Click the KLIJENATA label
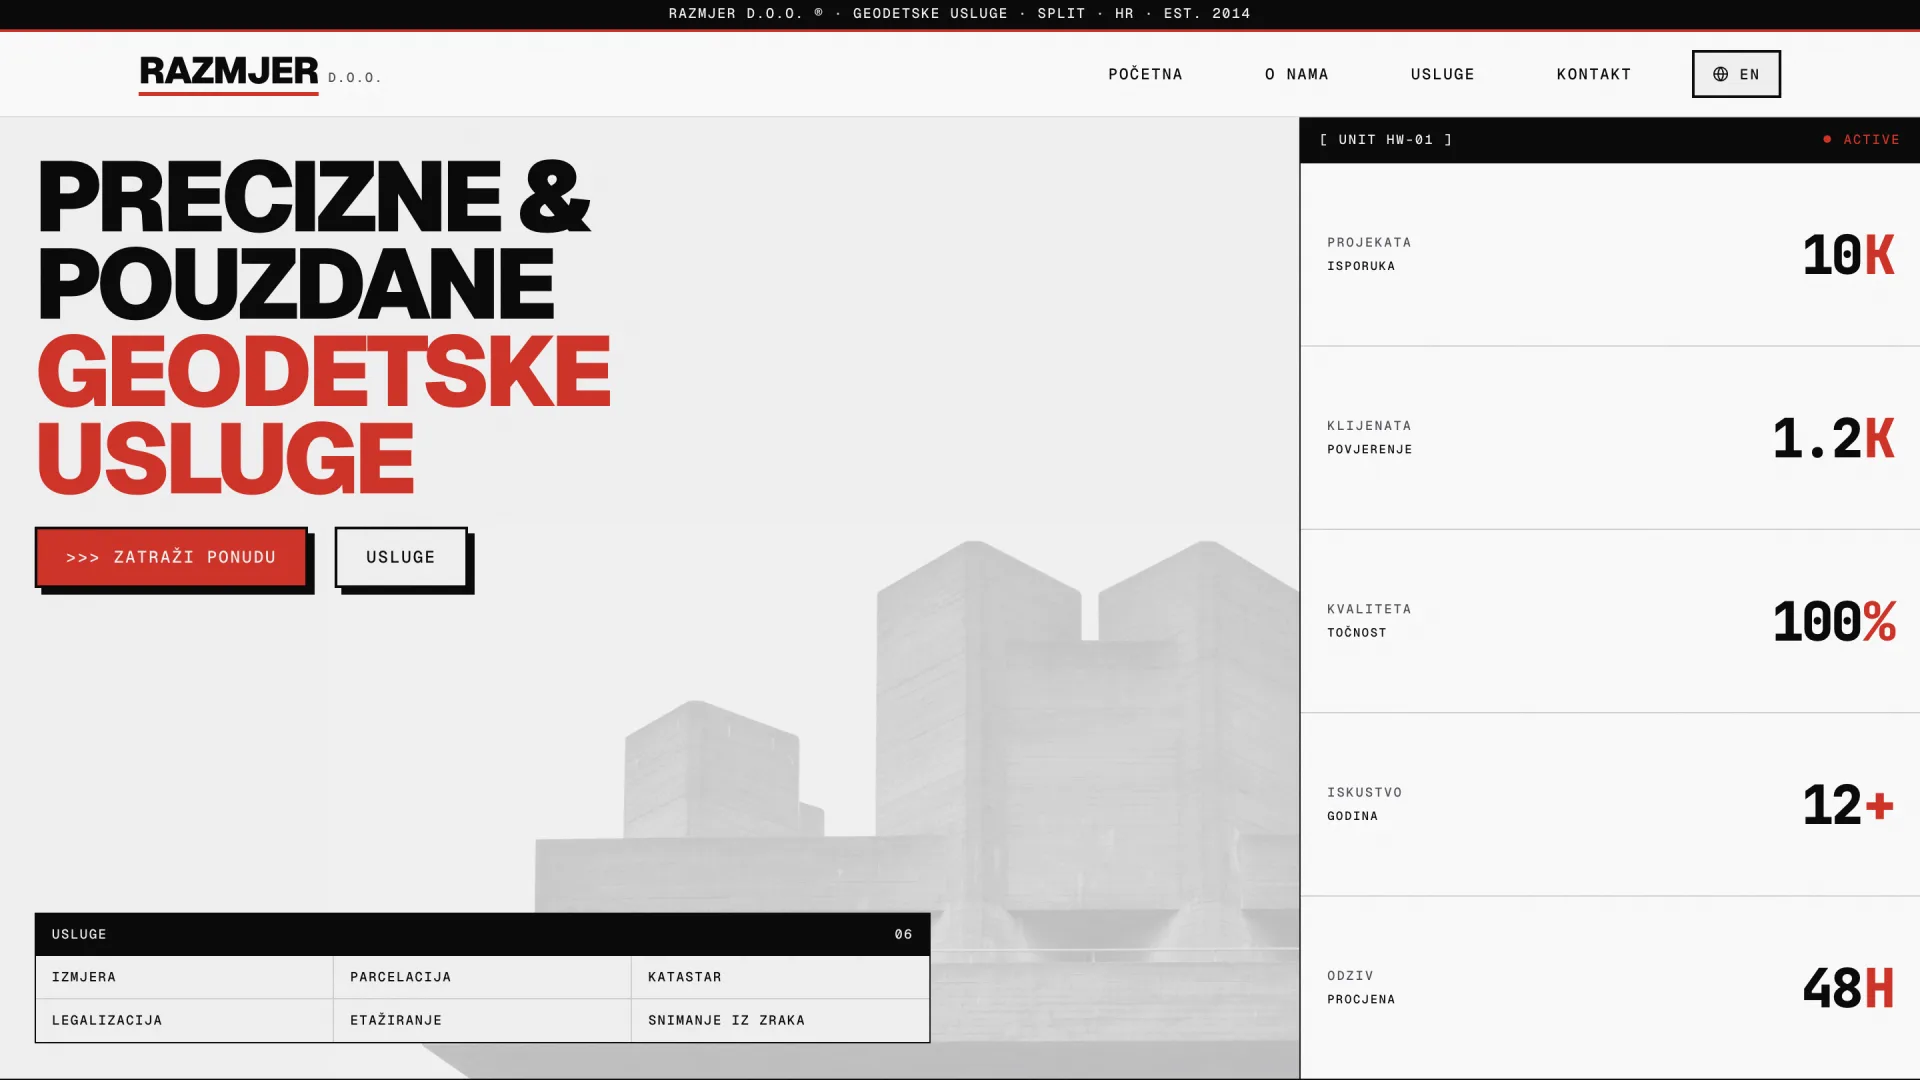Viewport: 1920px width, 1080px height. click(1369, 425)
